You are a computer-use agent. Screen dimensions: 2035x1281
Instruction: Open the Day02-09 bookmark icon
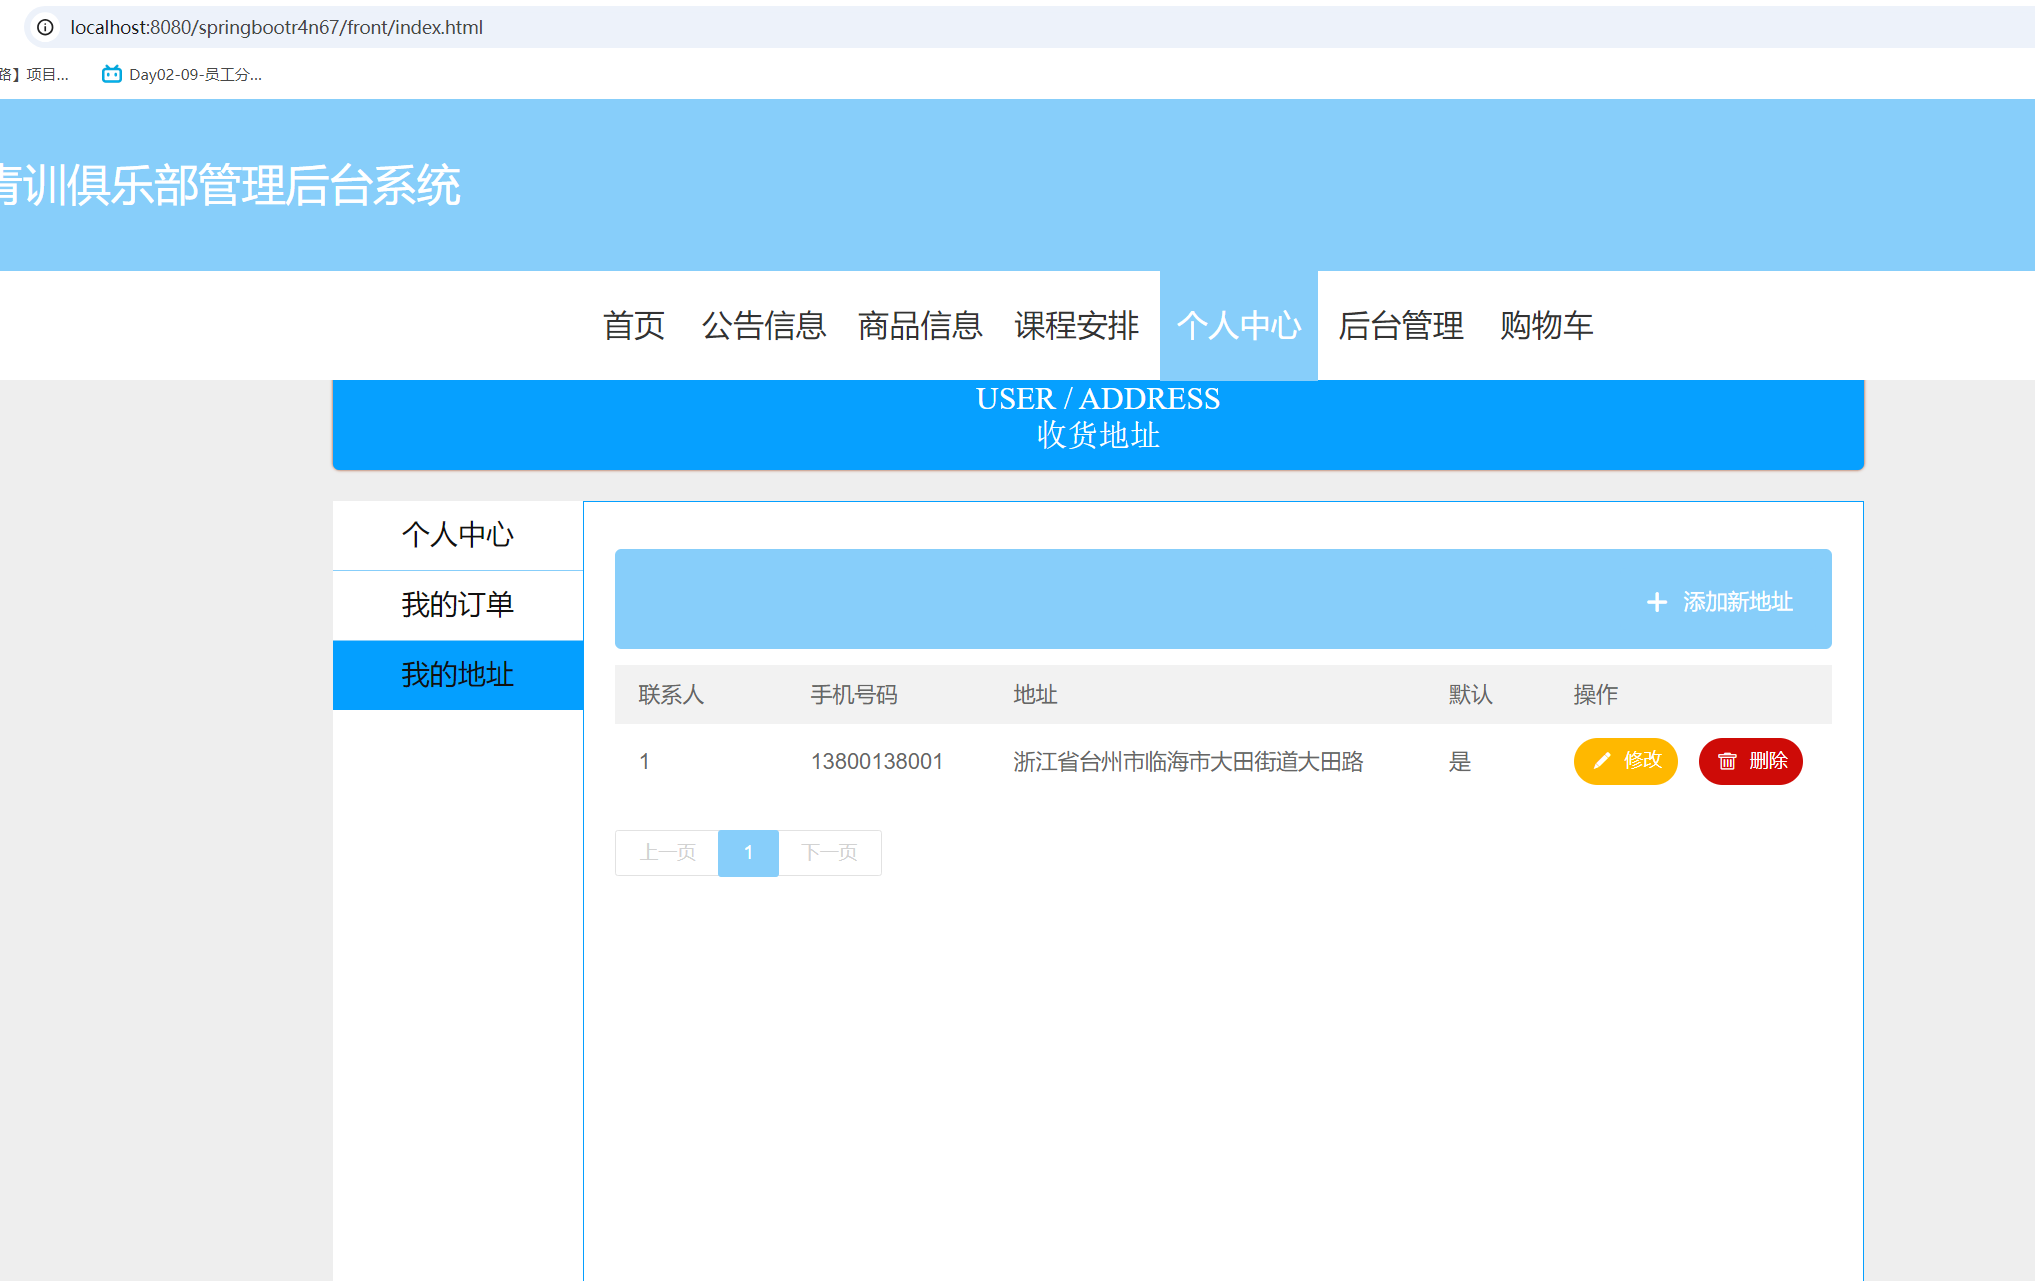click(112, 74)
